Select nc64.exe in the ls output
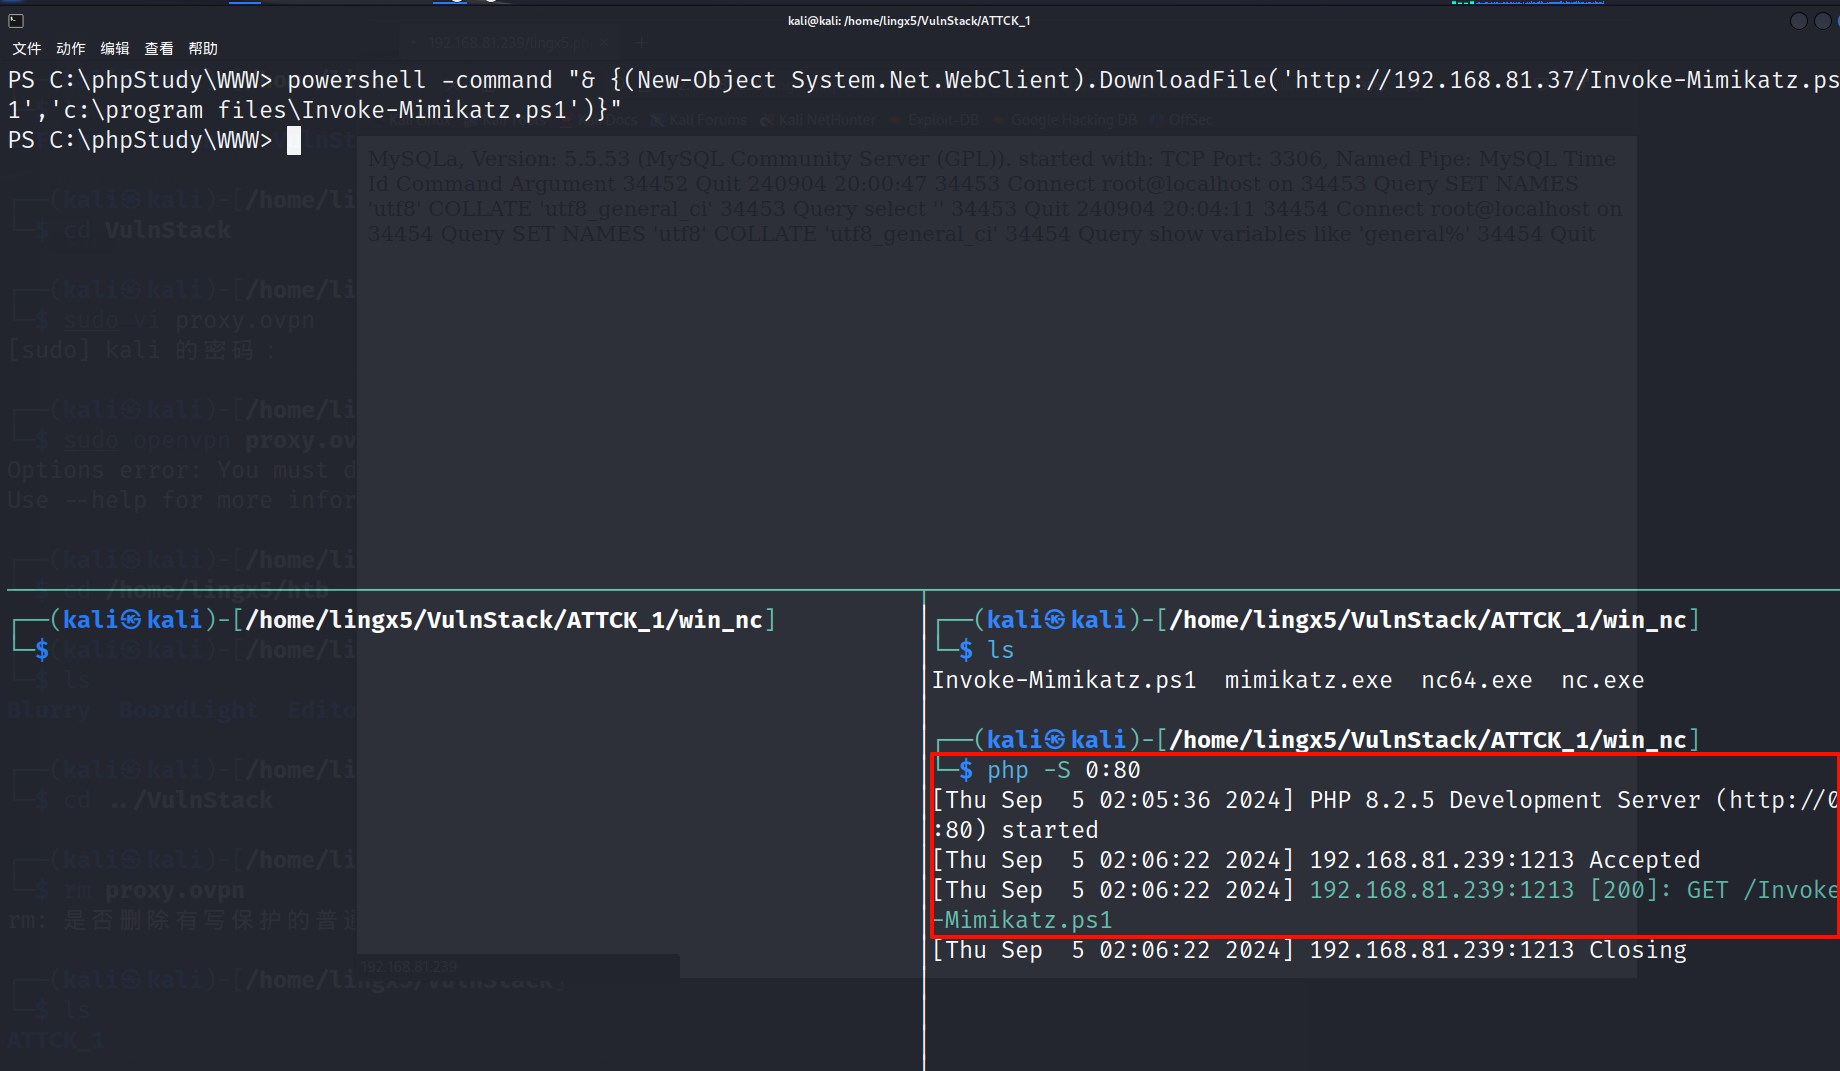The image size is (1840, 1071). coord(1476,680)
